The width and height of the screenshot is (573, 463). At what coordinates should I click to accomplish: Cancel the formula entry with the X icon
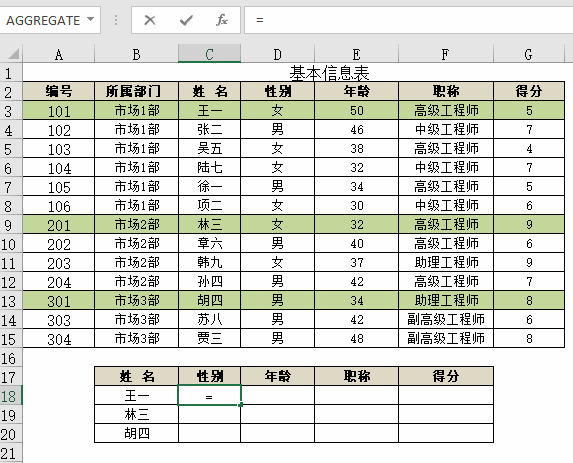[x=150, y=20]
